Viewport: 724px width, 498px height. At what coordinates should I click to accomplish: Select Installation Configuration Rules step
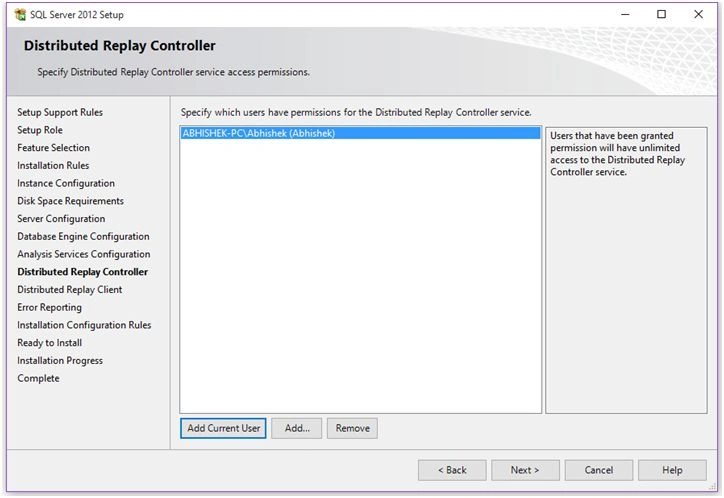point(84,325)
